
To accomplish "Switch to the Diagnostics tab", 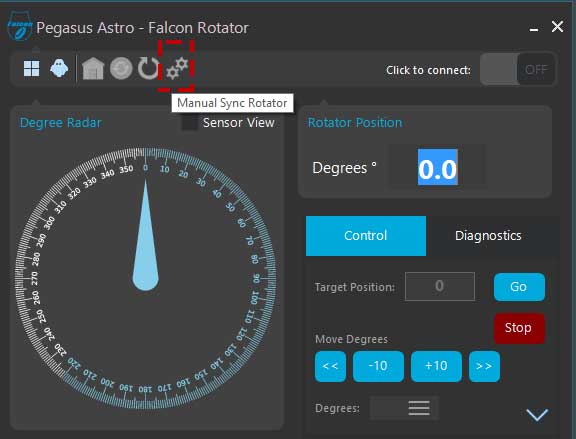I will [488, 236].
